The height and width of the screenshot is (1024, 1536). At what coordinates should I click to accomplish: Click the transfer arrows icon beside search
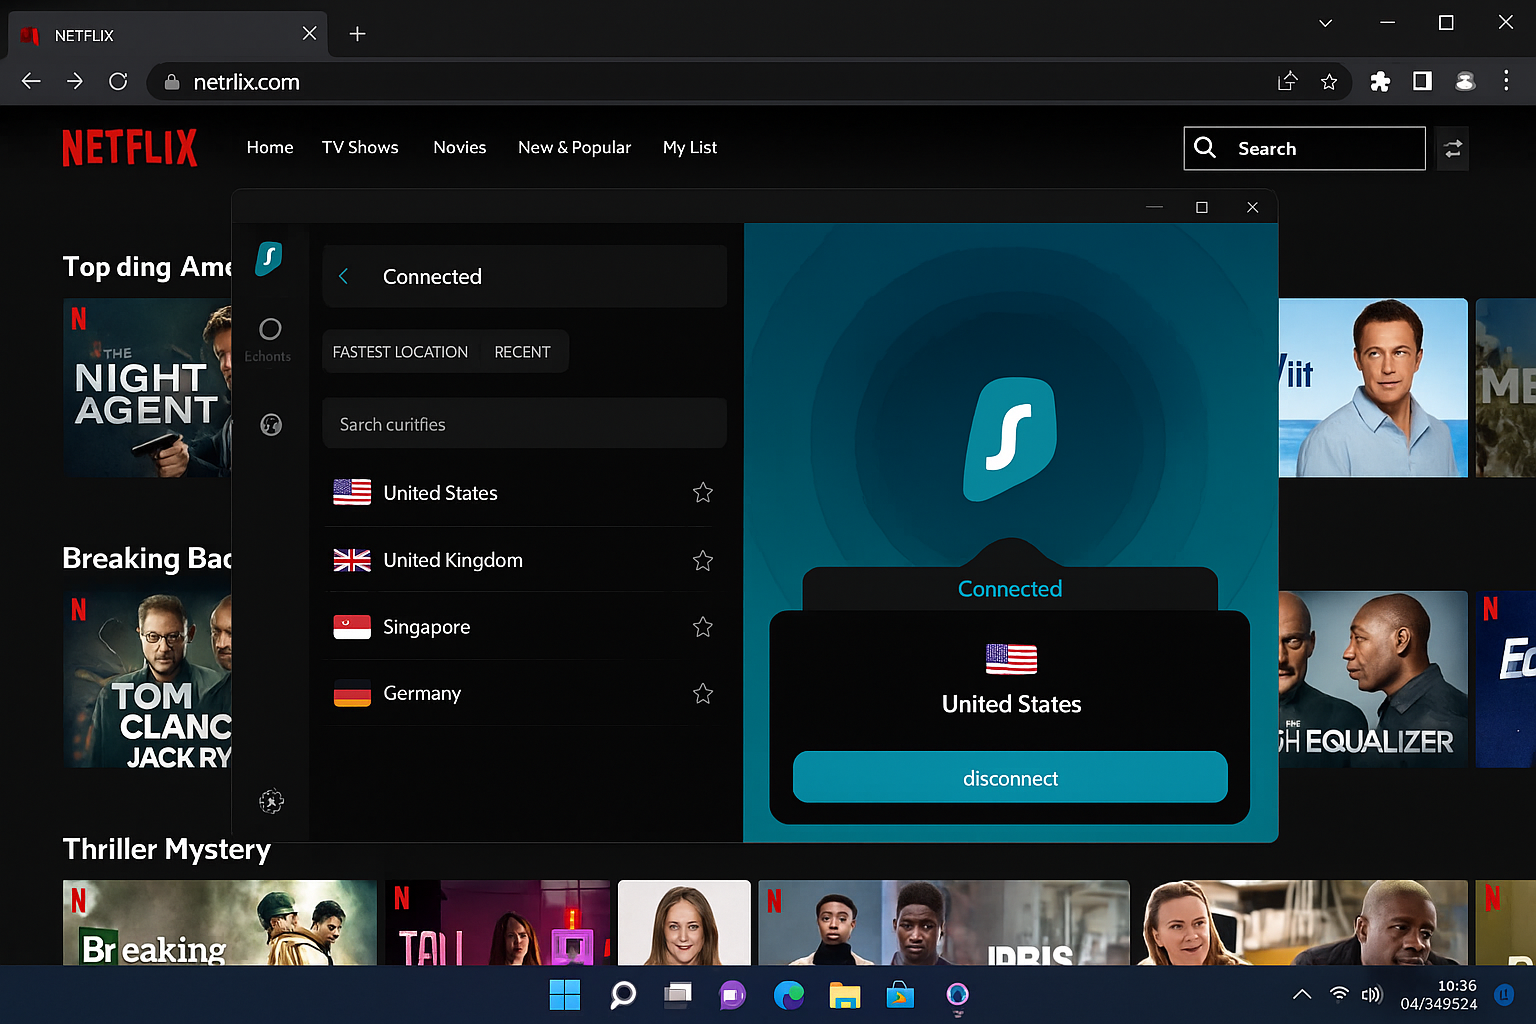(x=1453, y=148)
